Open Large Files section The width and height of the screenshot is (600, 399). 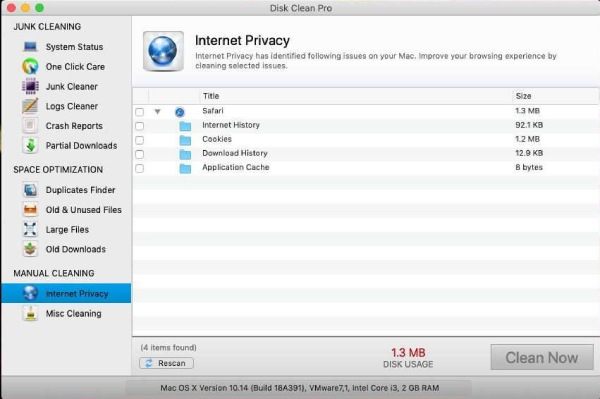pyautogui.click(x=66, y=230)
